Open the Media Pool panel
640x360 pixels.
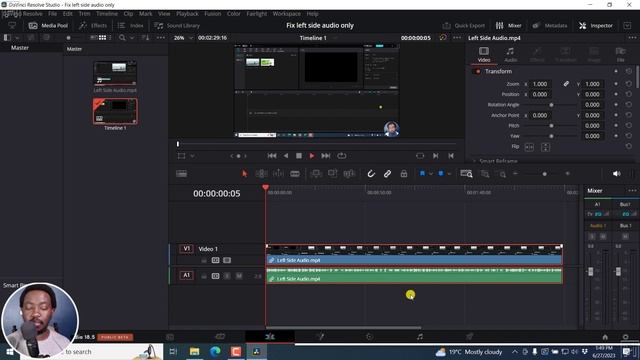pyautogui.click(x=48, y=25)
